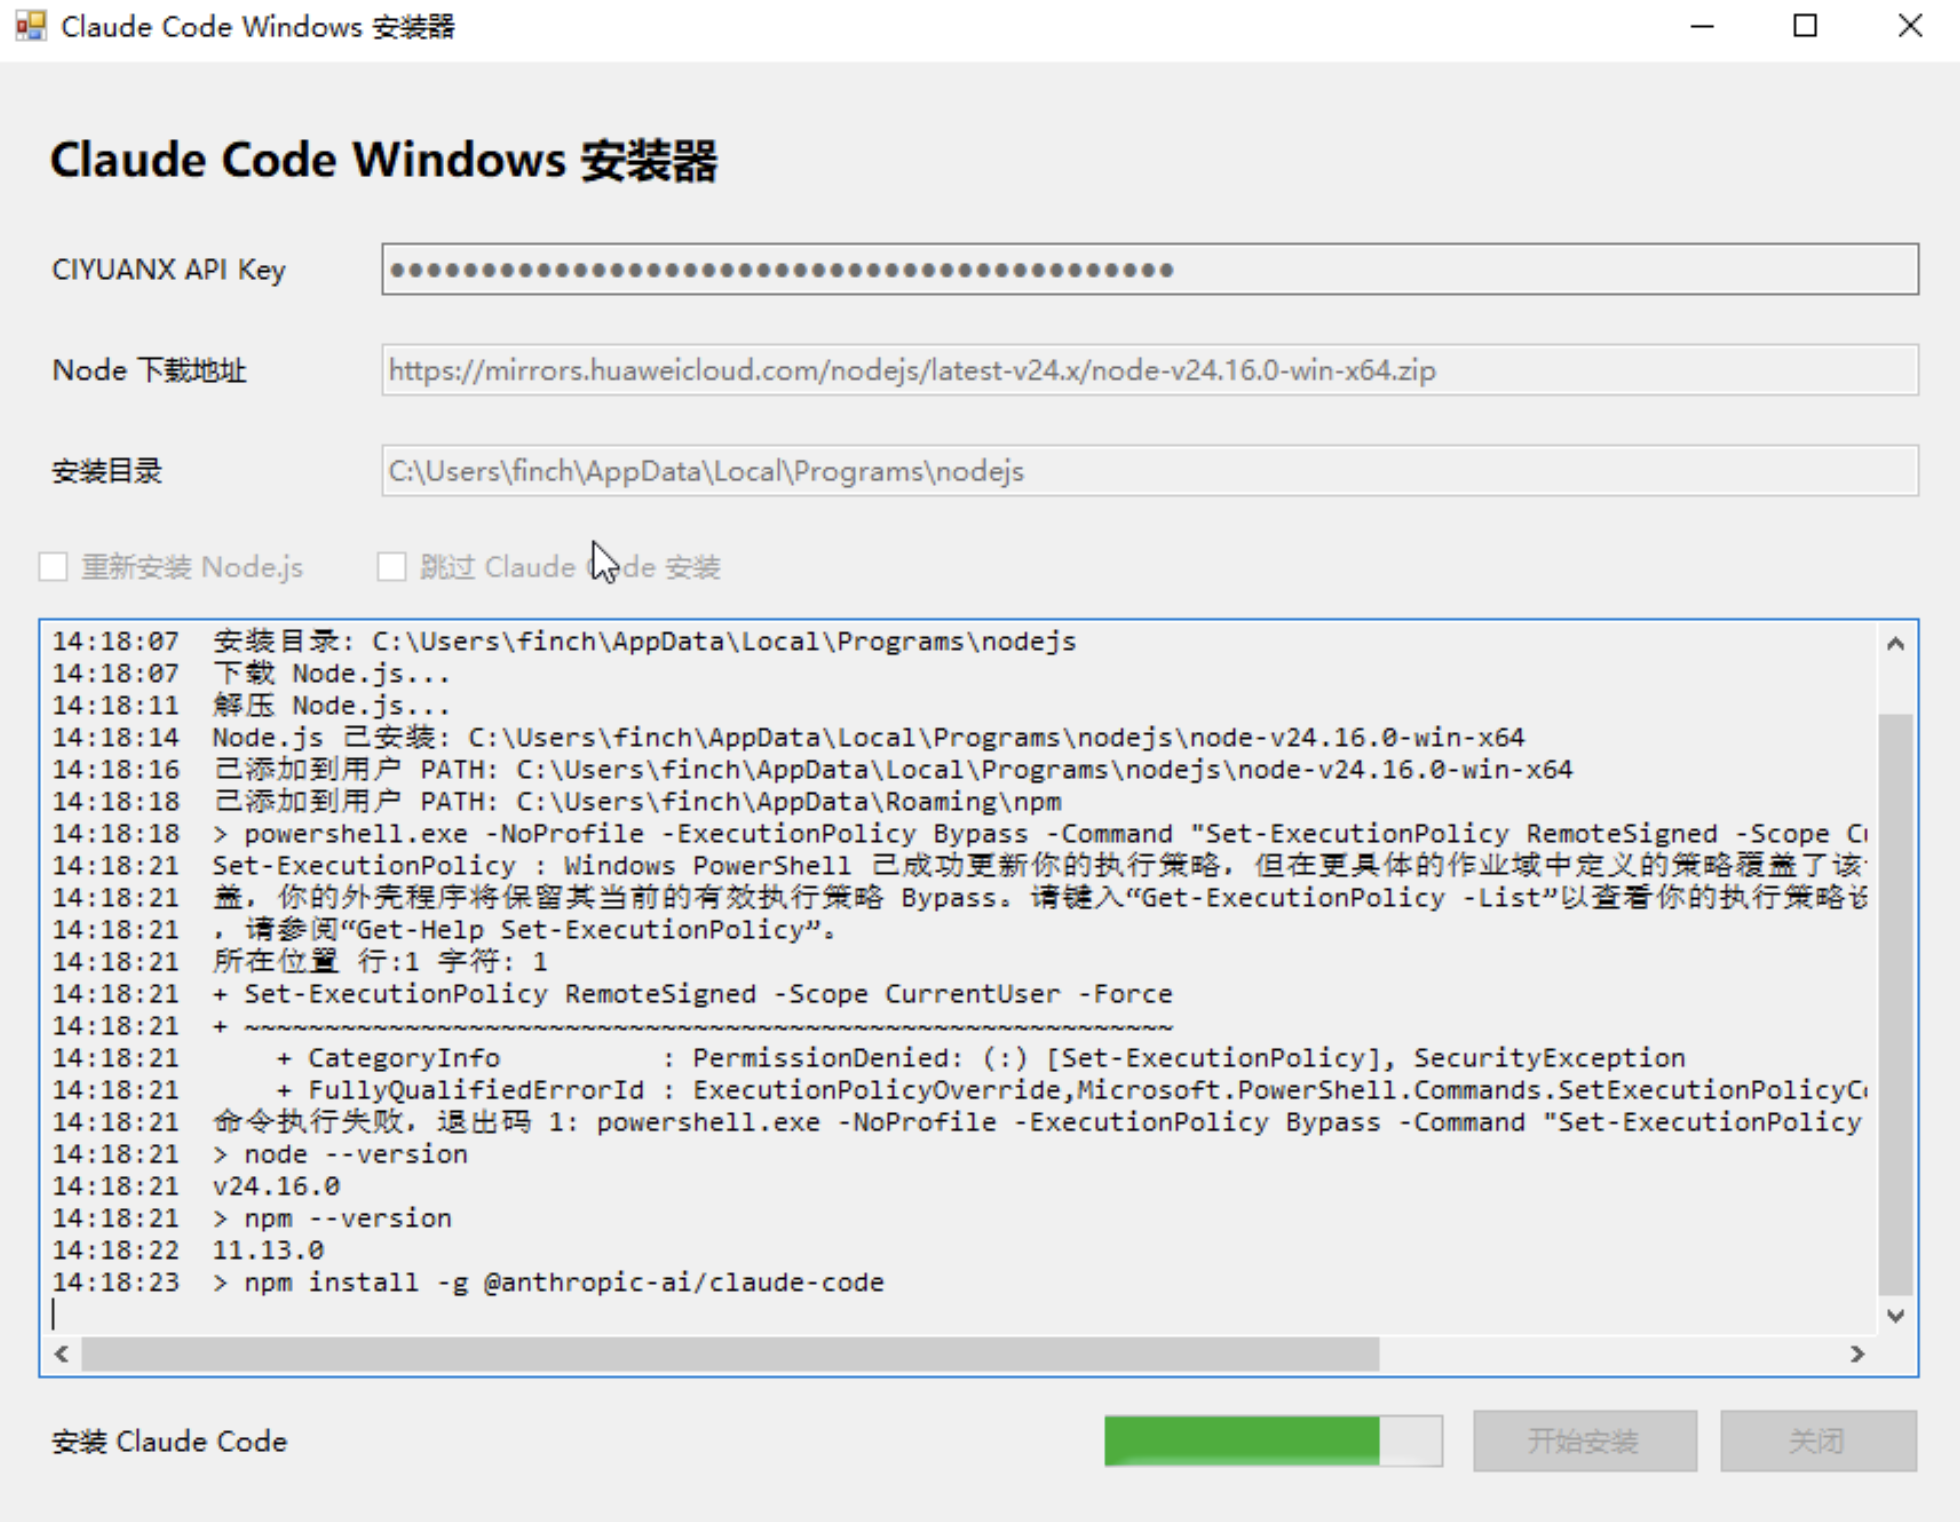Click the '解压 Node.js...' log line
Screen dimensions: 1960x1522
click(251, 705)
